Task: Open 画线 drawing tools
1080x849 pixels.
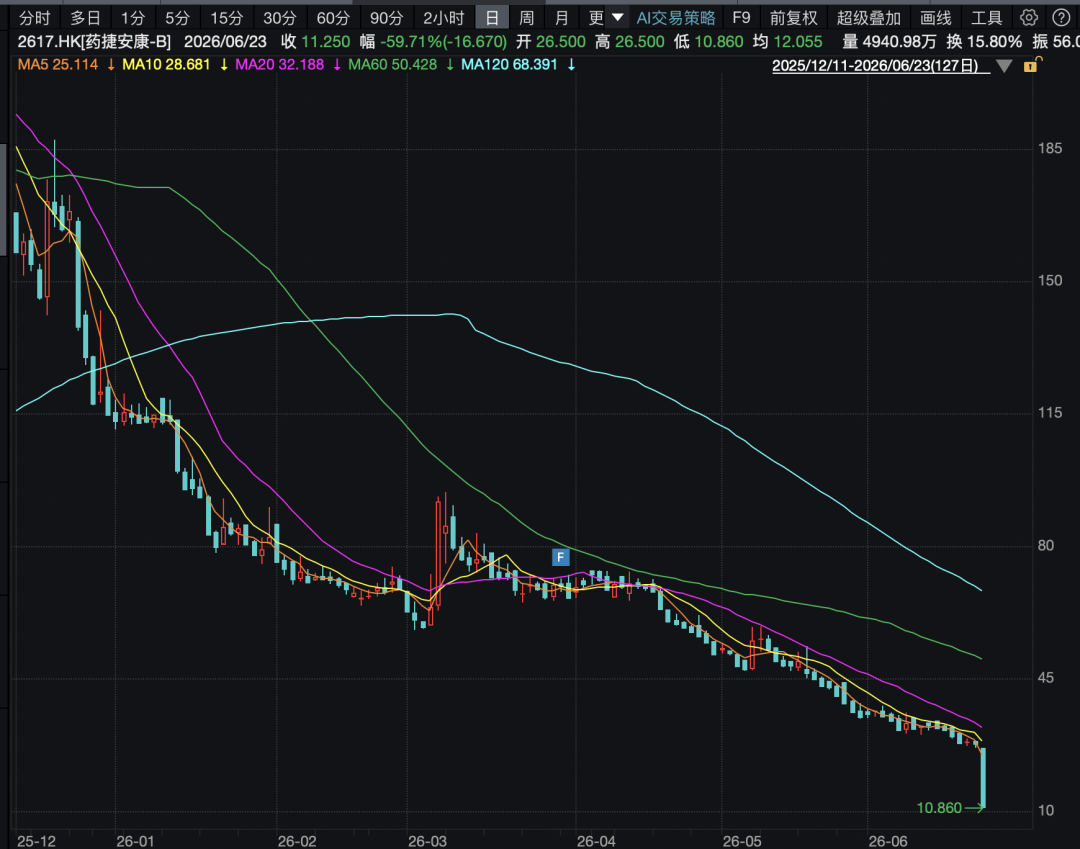Action: [x=935, y=18]
